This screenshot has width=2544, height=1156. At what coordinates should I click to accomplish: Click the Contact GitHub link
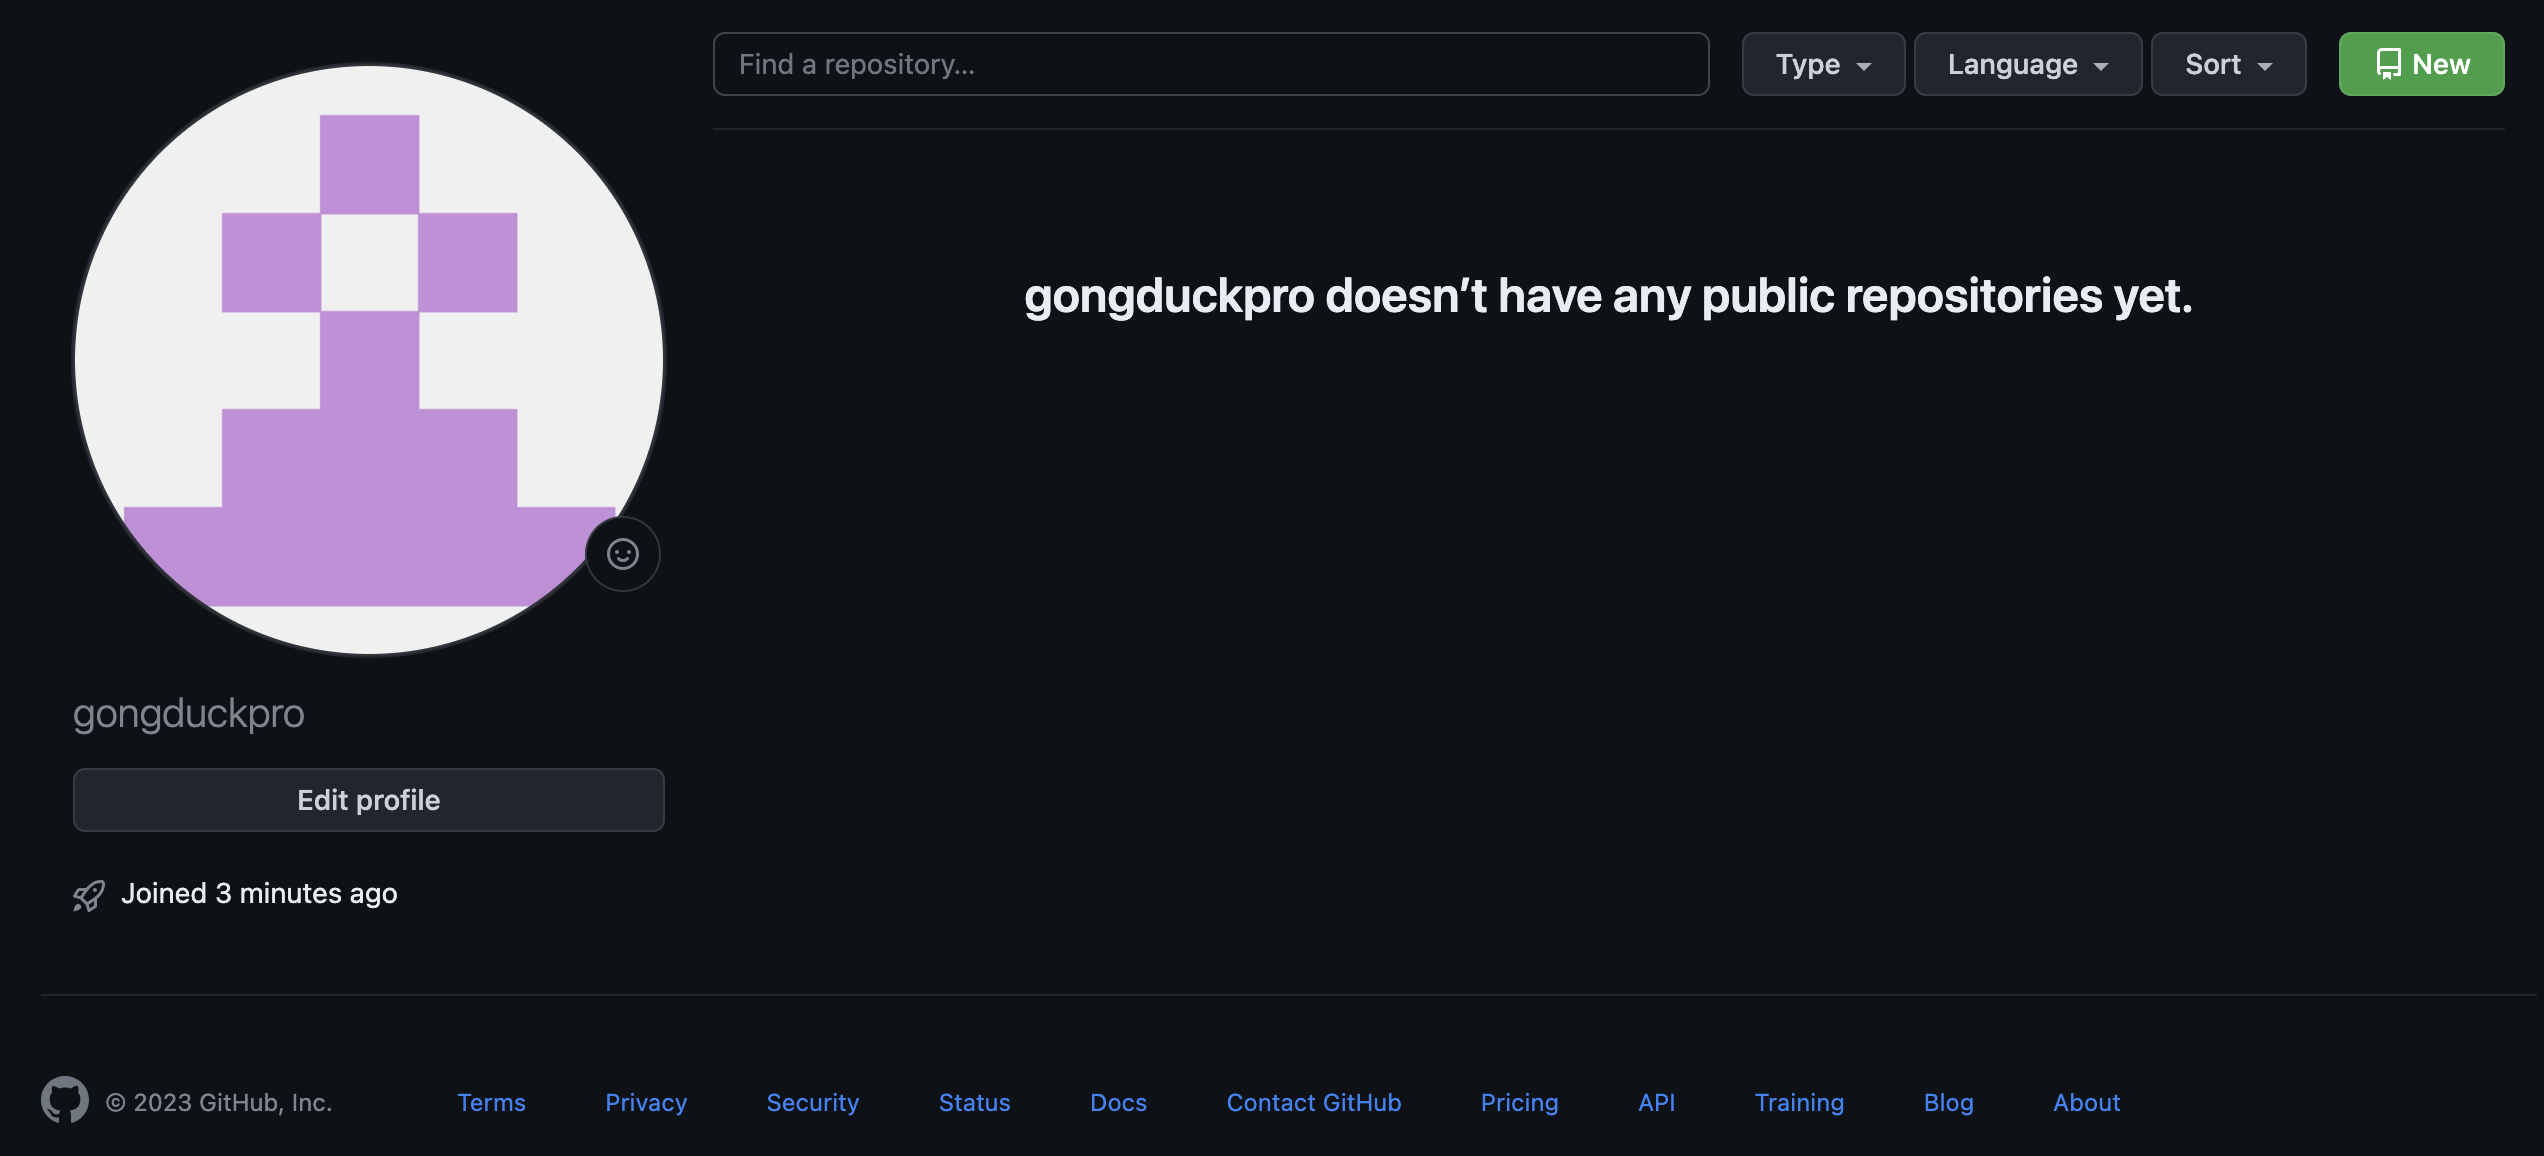(1313, 1102)
